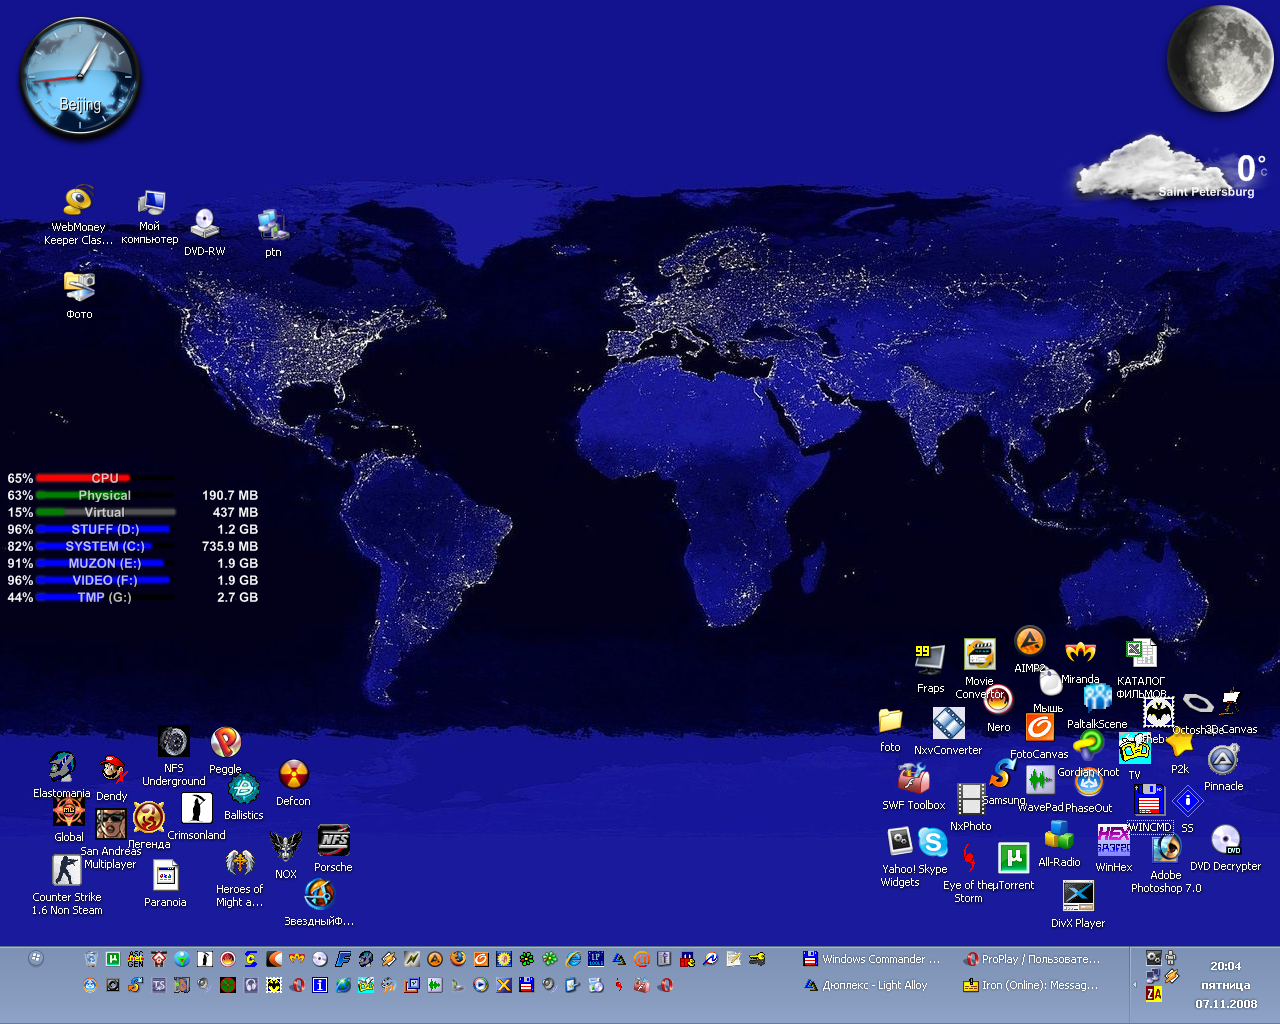Open the Crimsonland game shortcut
1280x1024 pixels.
[197, 809]
